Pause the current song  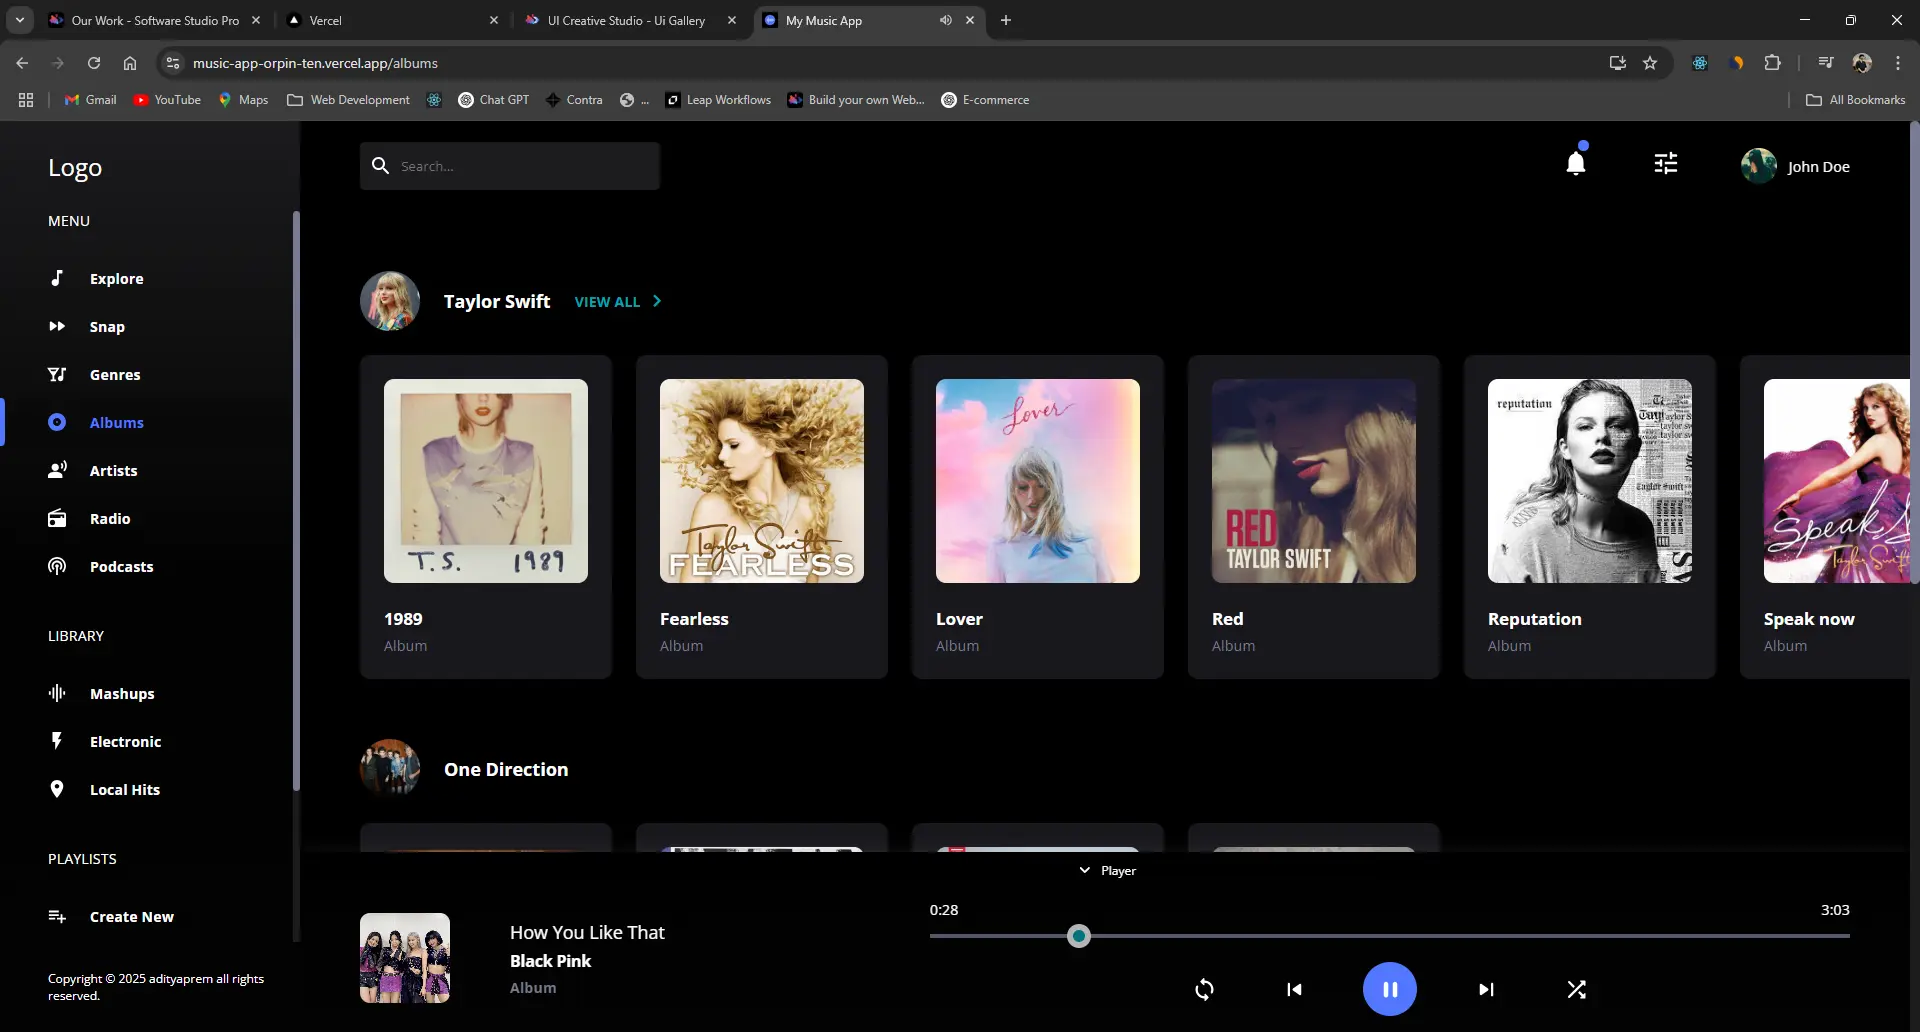[x=1390, y=989]
